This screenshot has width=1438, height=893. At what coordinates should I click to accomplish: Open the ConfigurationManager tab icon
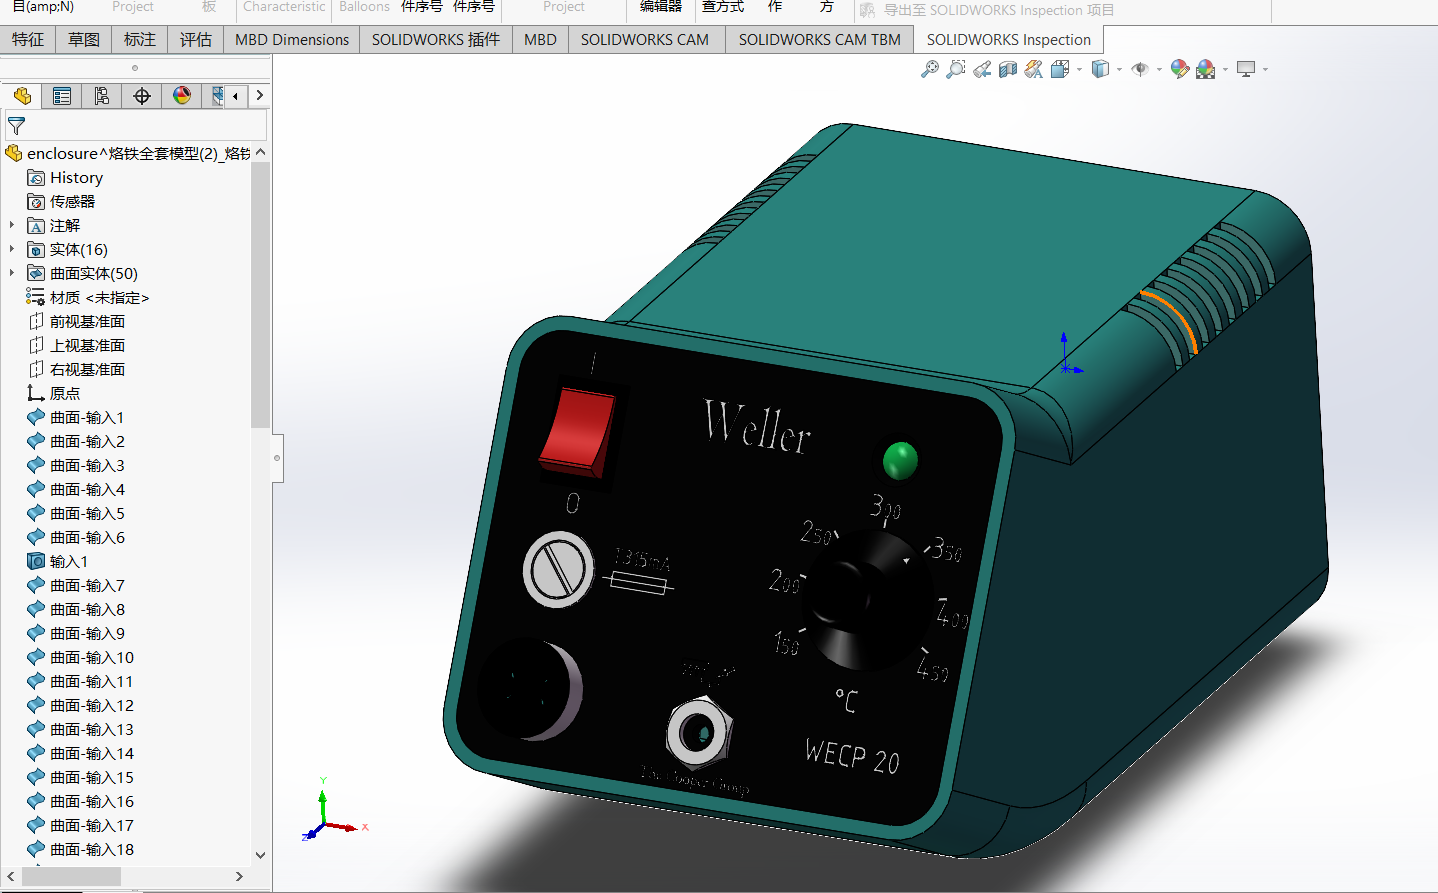tap(102, 96)
